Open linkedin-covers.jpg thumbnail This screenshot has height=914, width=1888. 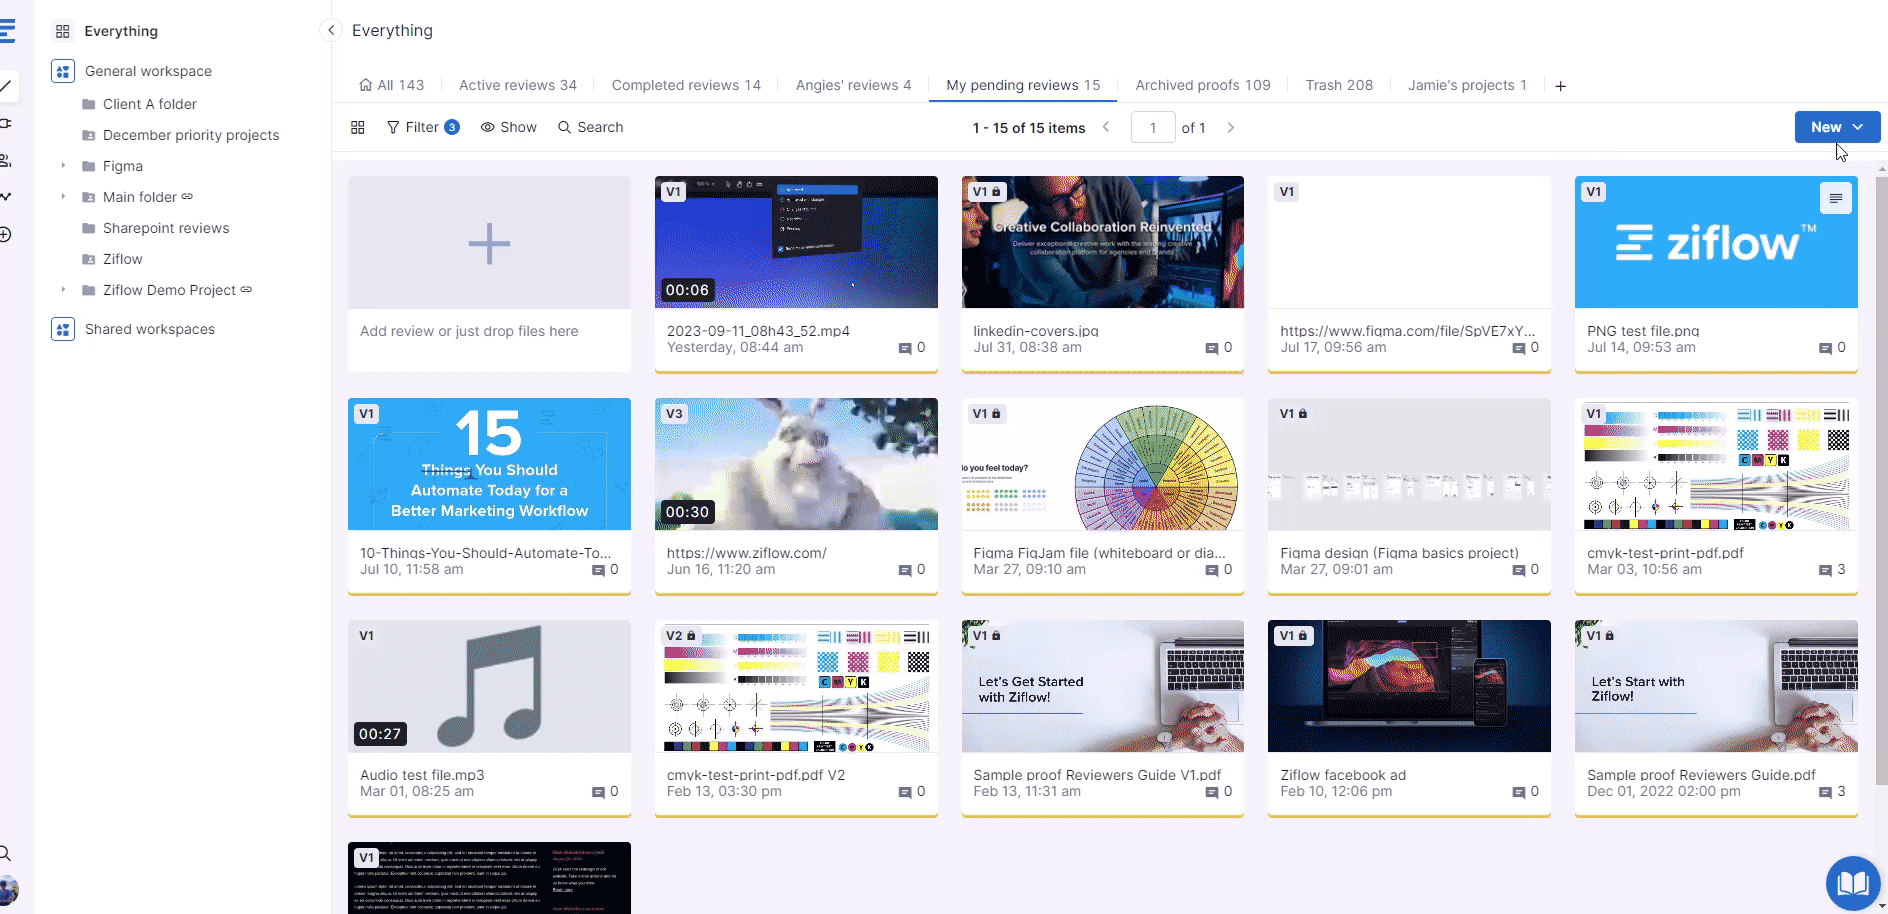pyautogui.click(x=1103, y=242)
